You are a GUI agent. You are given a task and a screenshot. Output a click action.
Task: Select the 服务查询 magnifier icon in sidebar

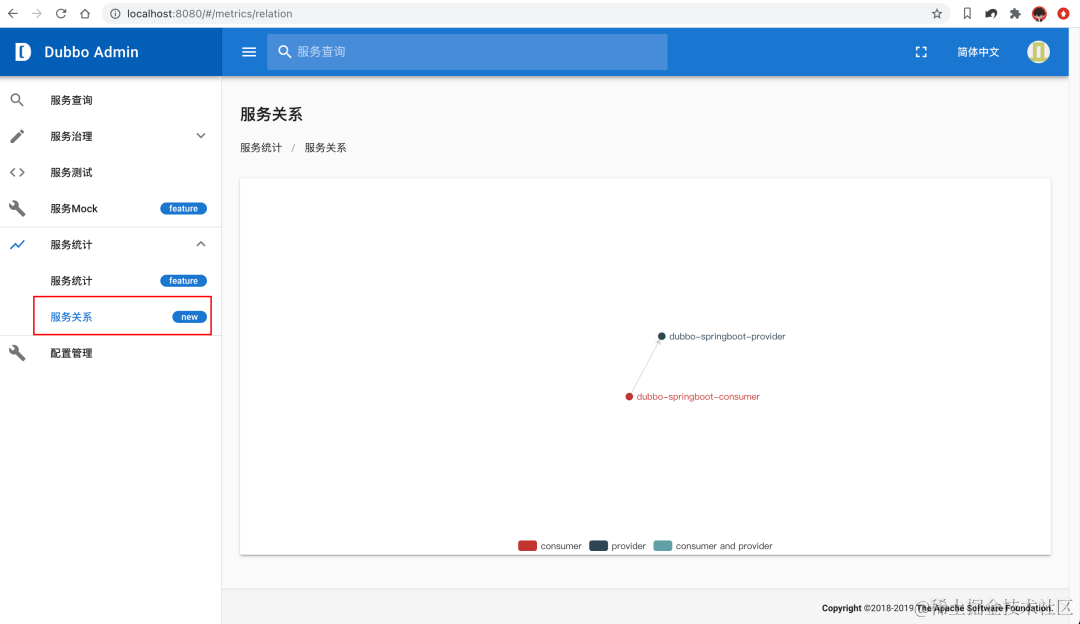tap(17, 100)
